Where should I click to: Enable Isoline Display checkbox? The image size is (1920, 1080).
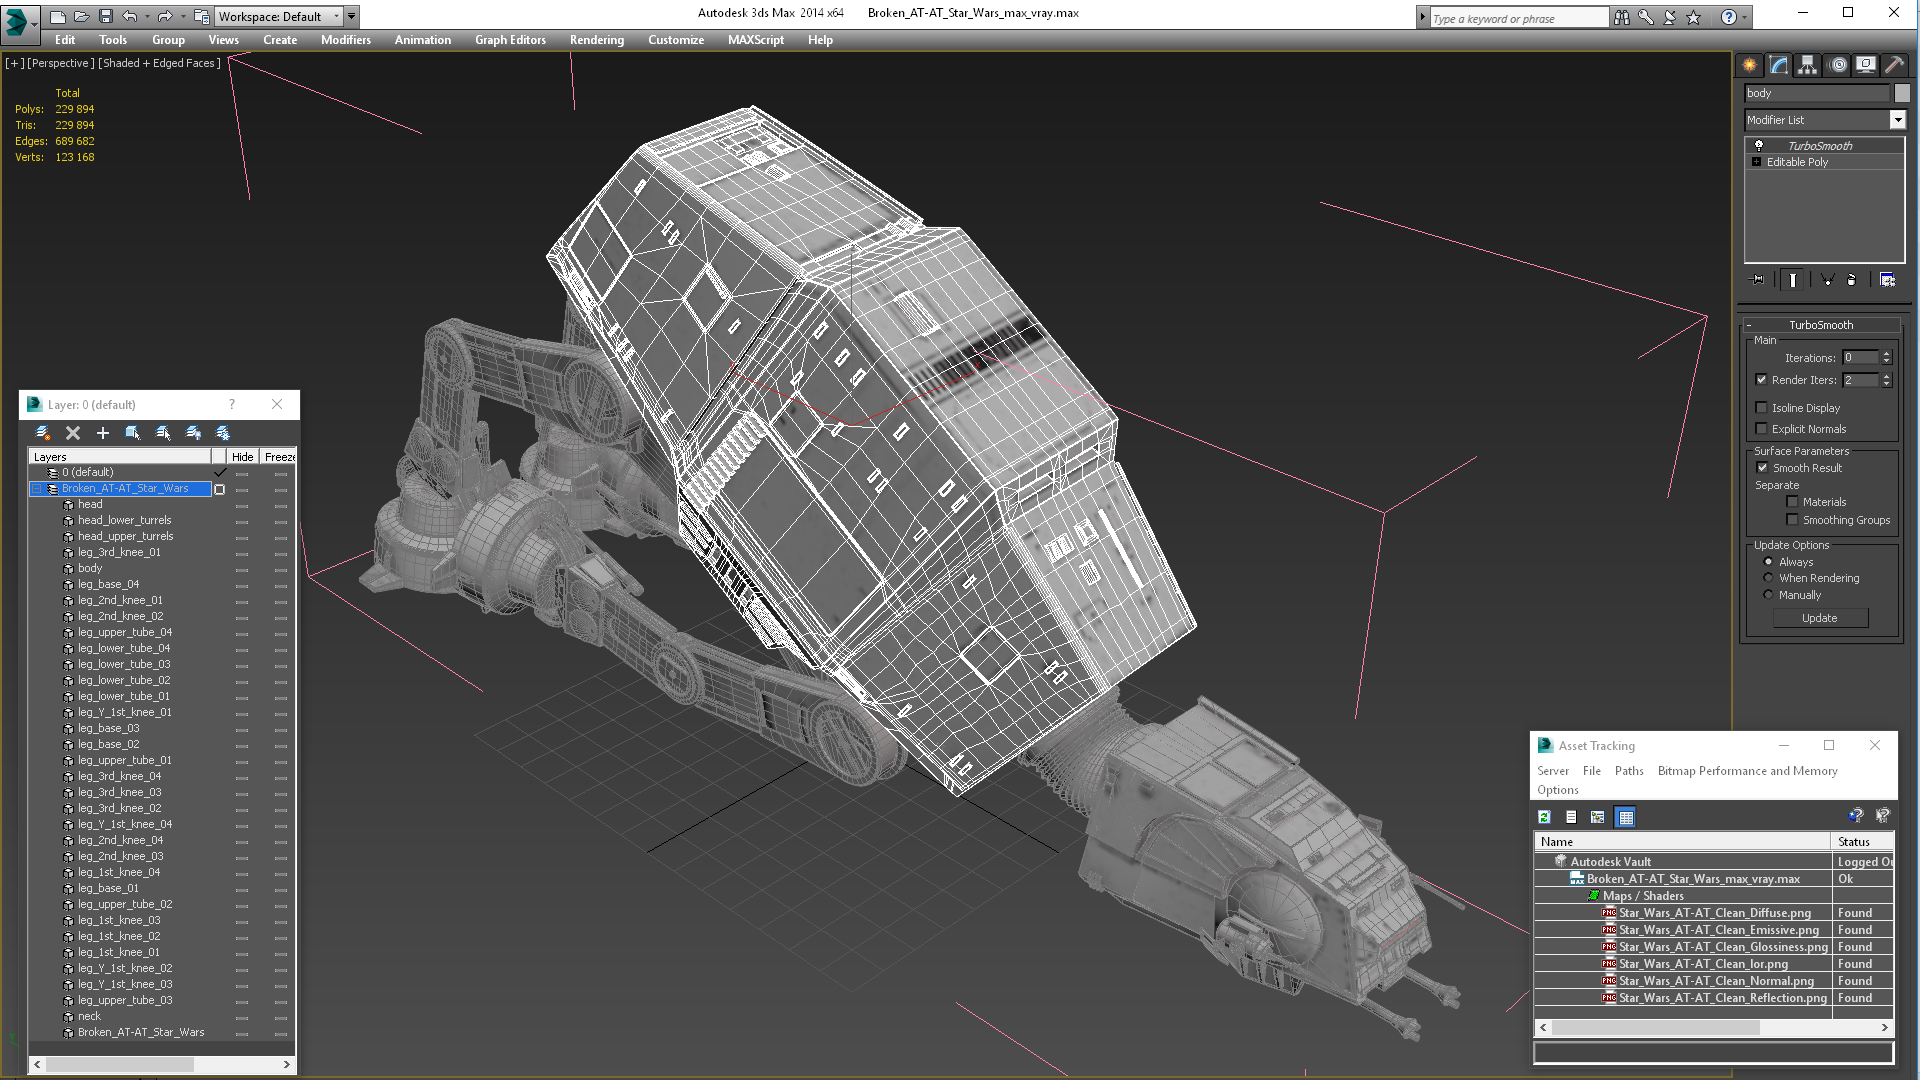(x=1762, y=408)
